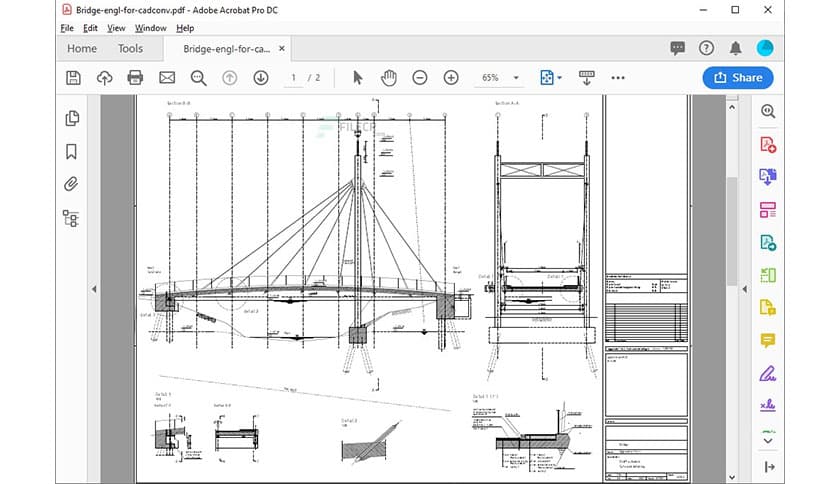This screenshot has height=484, width=836.
Task: Open the Request Signatures tool
Action: point(768,406)
